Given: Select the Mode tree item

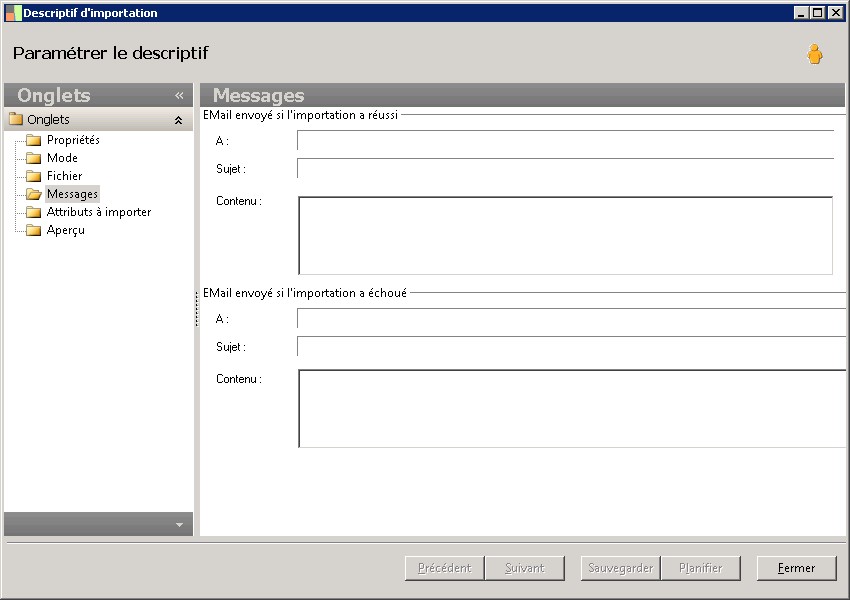Looking at the screenshot, I should click(x=62, y=158).
